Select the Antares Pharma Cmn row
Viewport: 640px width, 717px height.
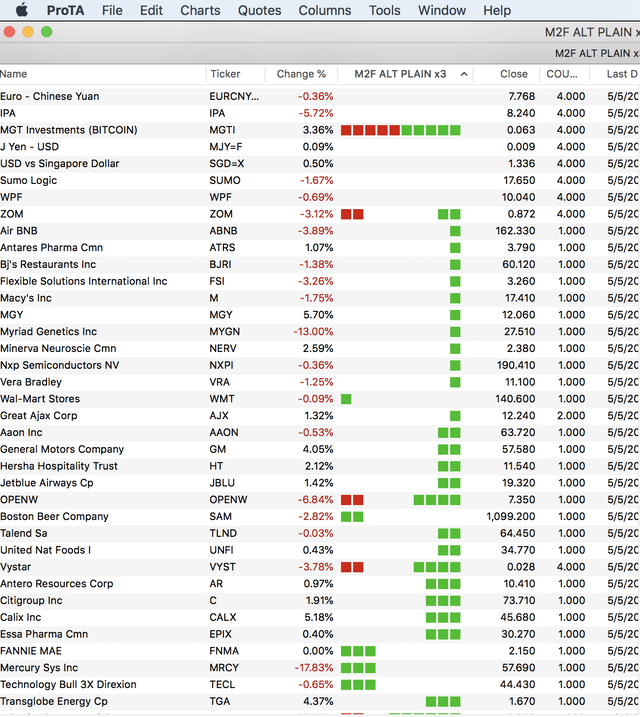[x=320, y=248]
